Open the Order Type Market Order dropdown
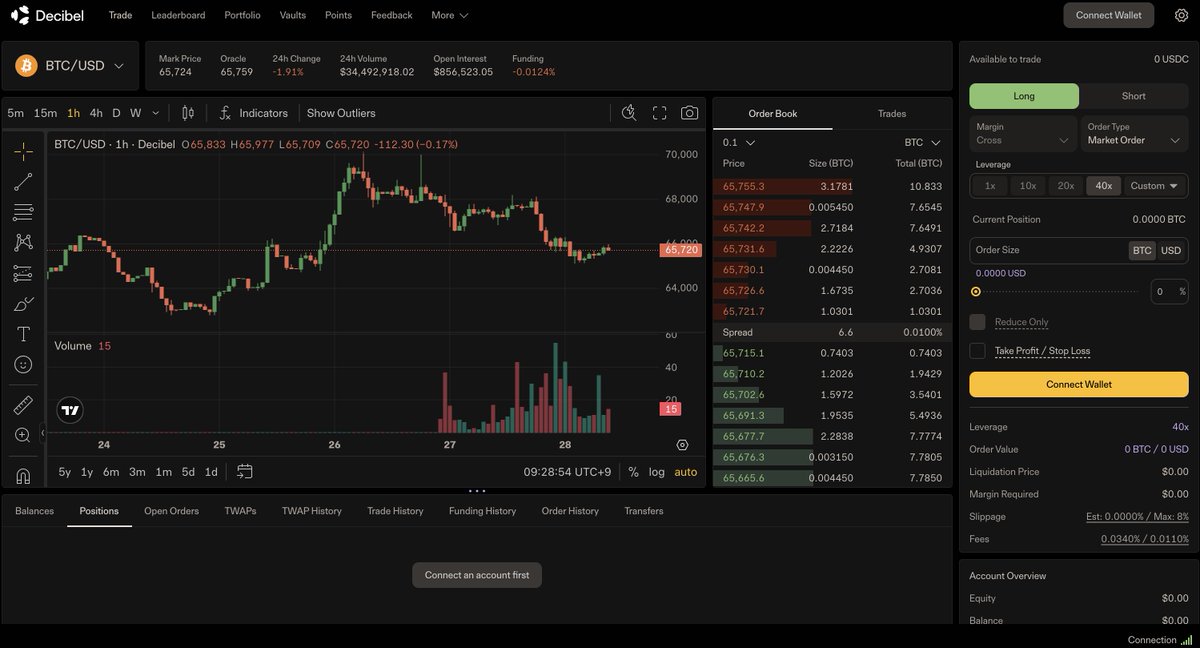The width and height of the screenshot is (1200, 648). 1135,134
